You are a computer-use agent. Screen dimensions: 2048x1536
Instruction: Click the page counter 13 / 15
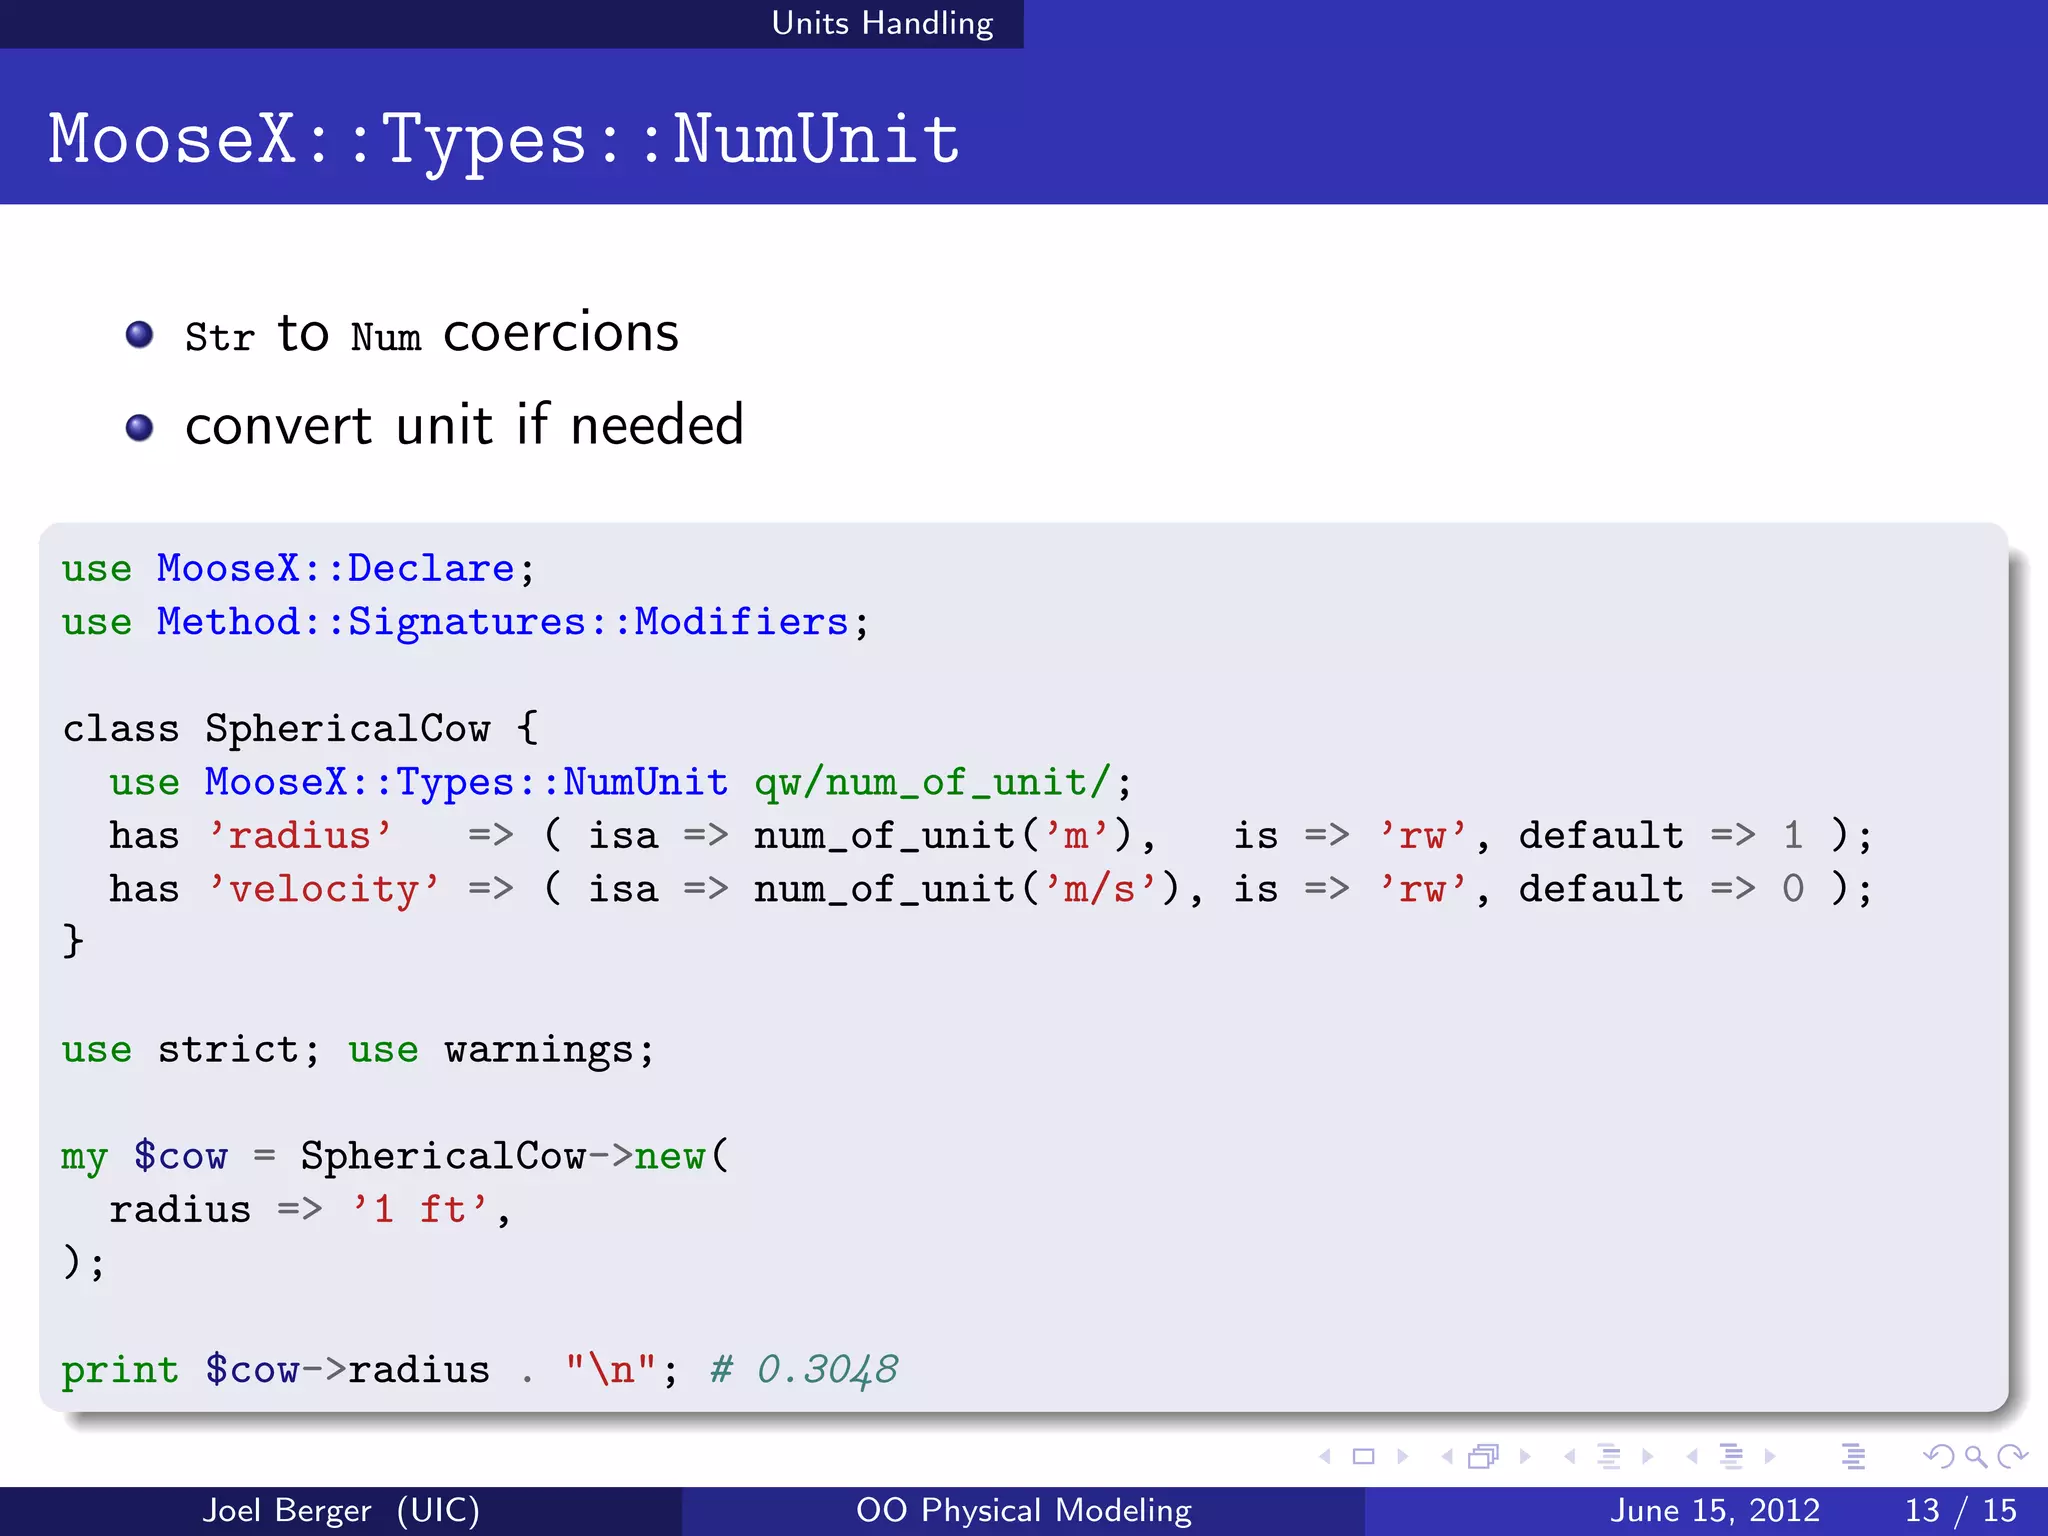coord(1961,1510)
